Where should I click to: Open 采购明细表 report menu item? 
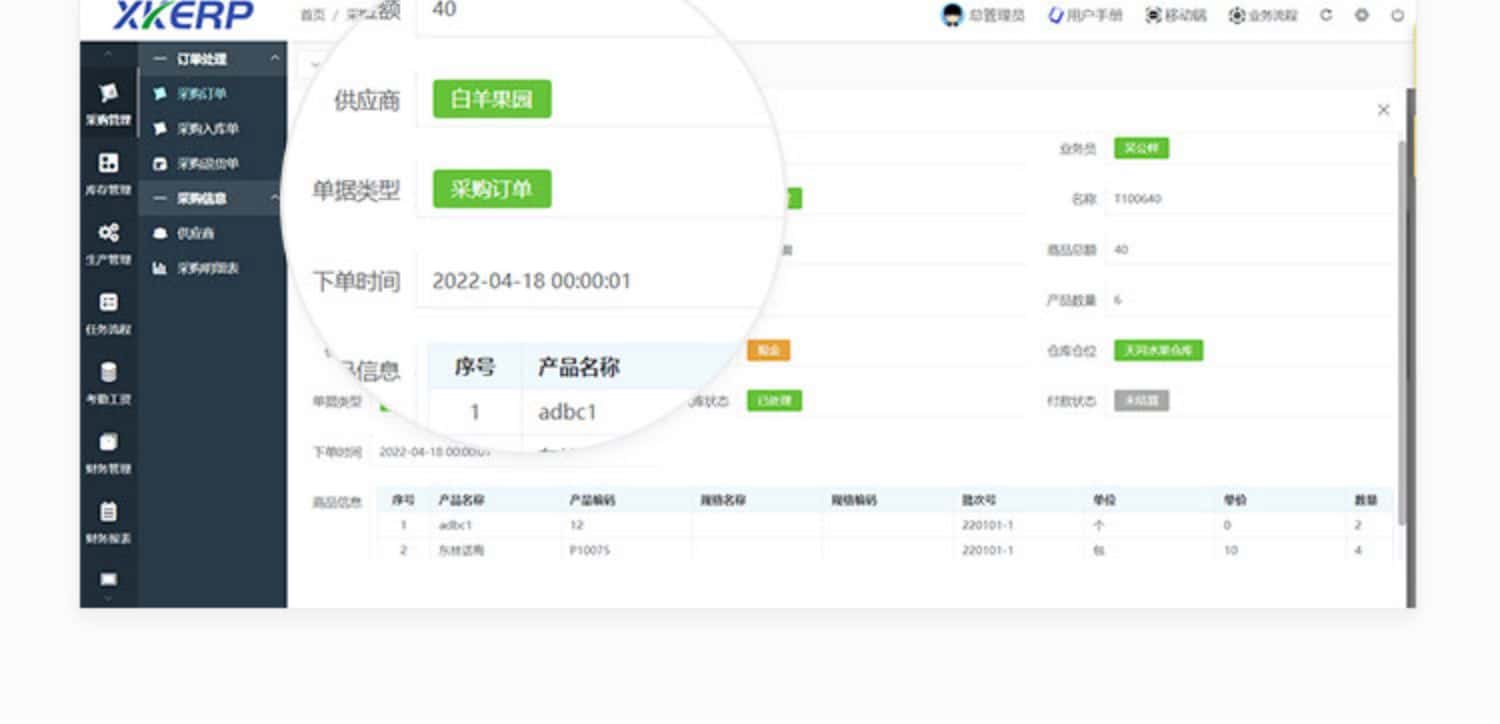(x=207, y=268)
